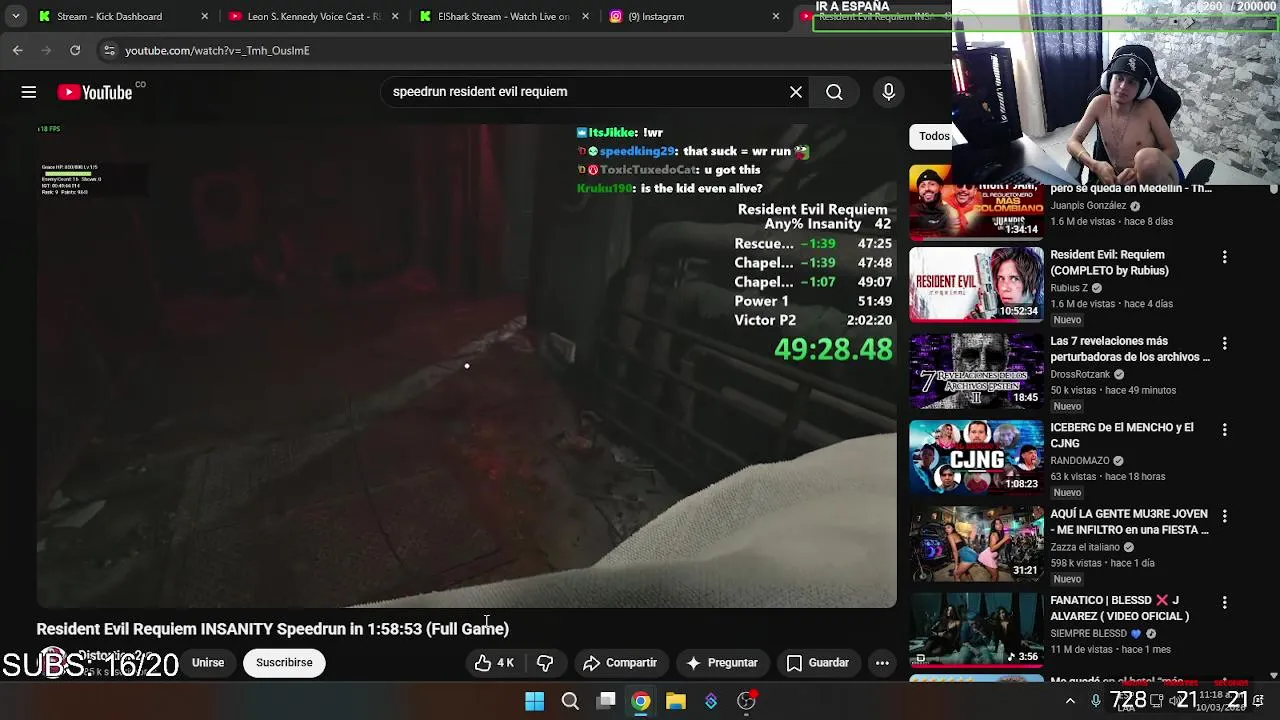1280x720 pixels.
Task: Open Windows taskbar search
Action: point(570,701)
